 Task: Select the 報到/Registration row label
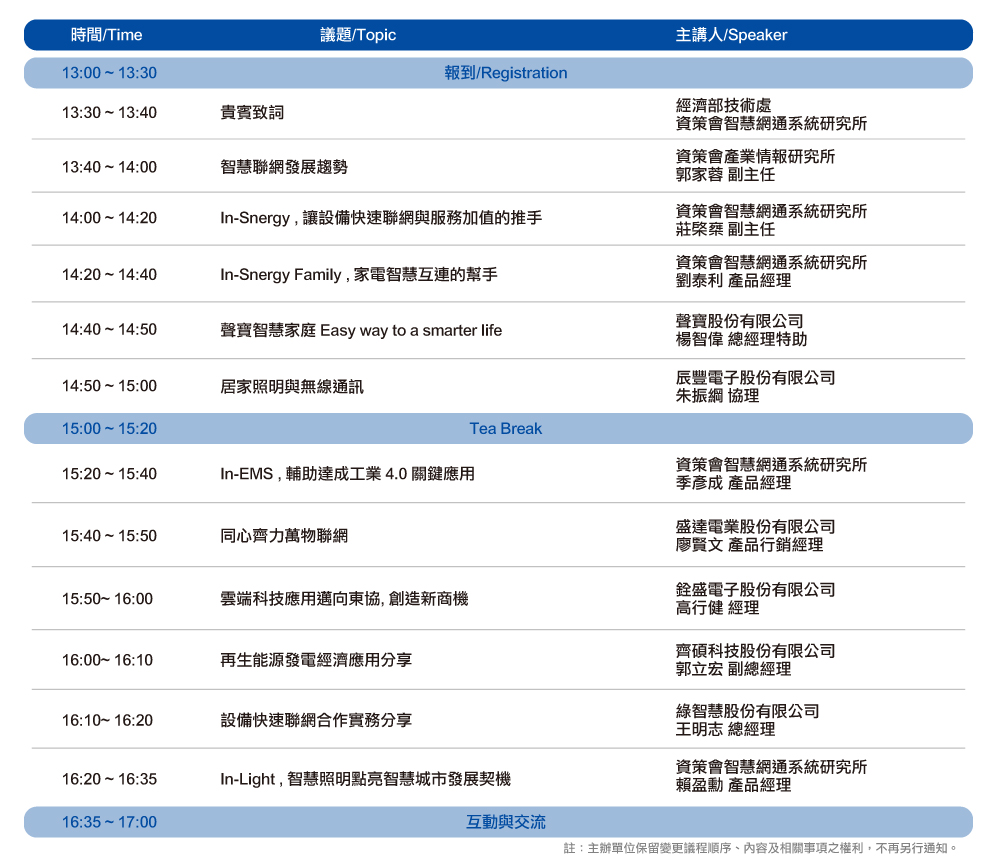pyautogui.click(x=505, y=73)
